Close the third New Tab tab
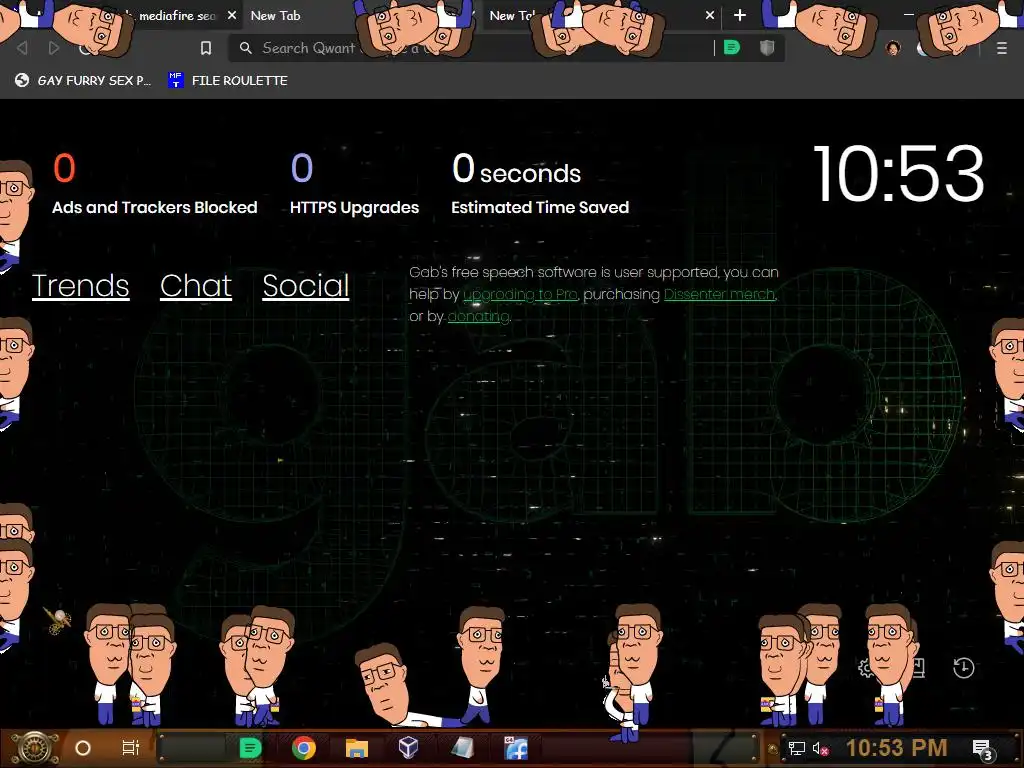1024x768 pixels. tap(710, 15)
